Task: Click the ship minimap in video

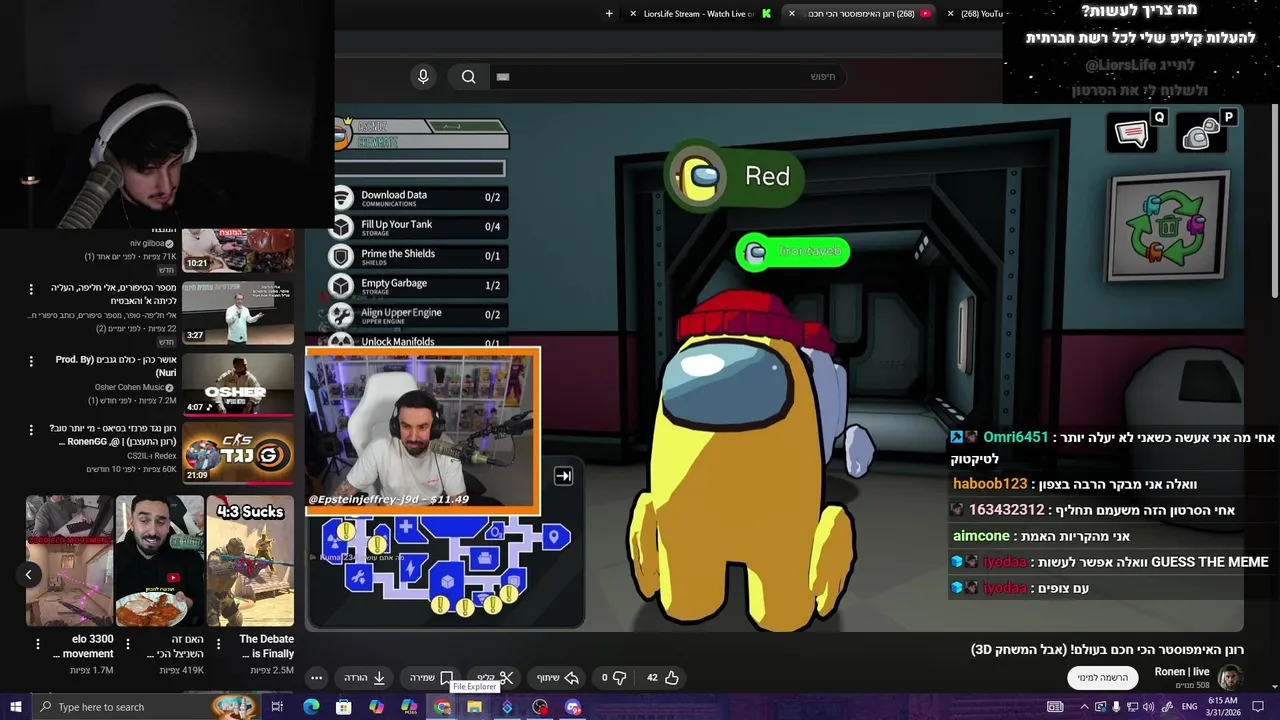Action: [445, 568]
